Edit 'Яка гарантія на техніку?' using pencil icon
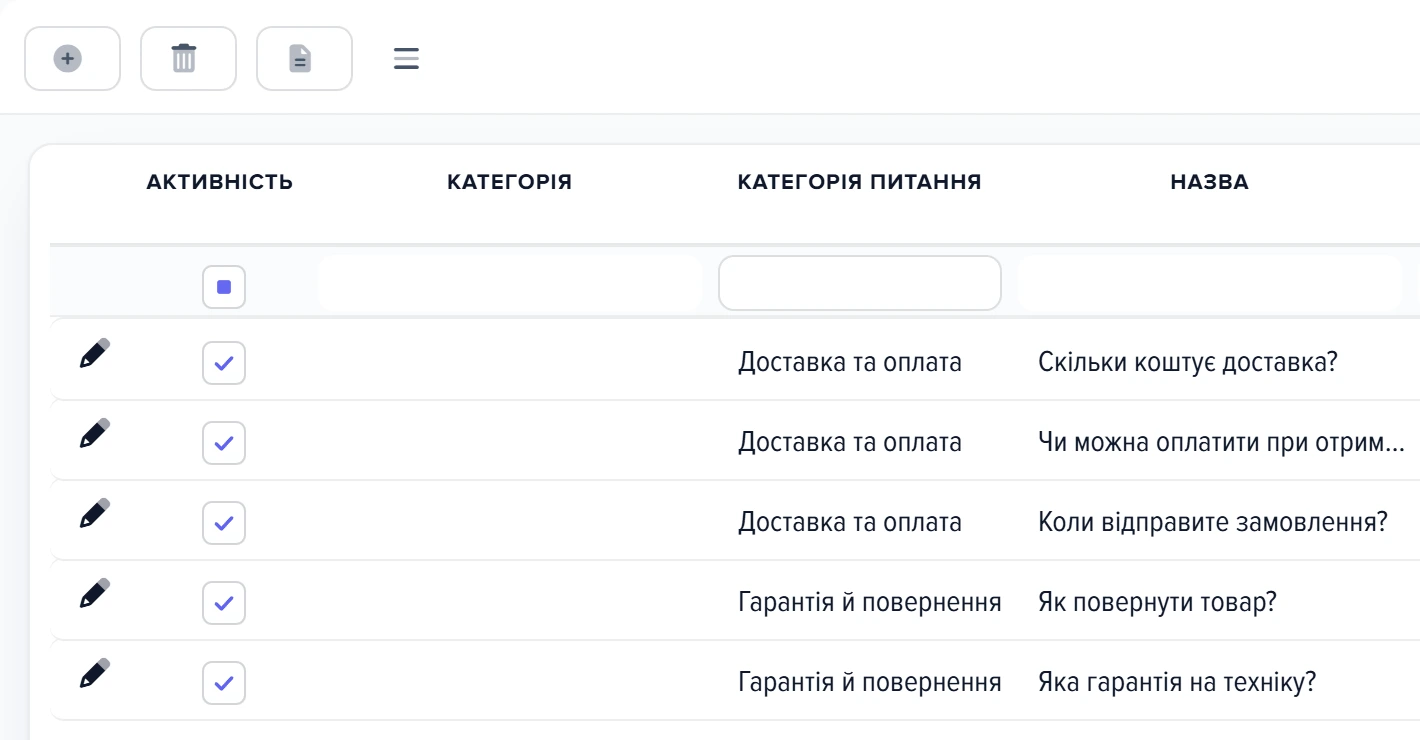Image resolution: width=1420 pixels, height=740 pixels. point(94,673)
